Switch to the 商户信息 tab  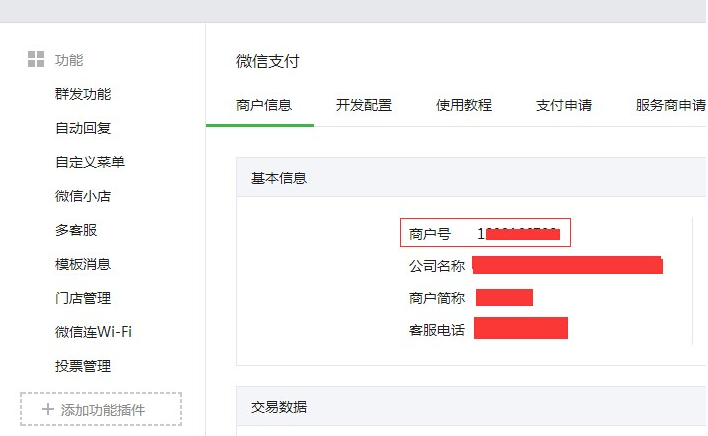264,105
